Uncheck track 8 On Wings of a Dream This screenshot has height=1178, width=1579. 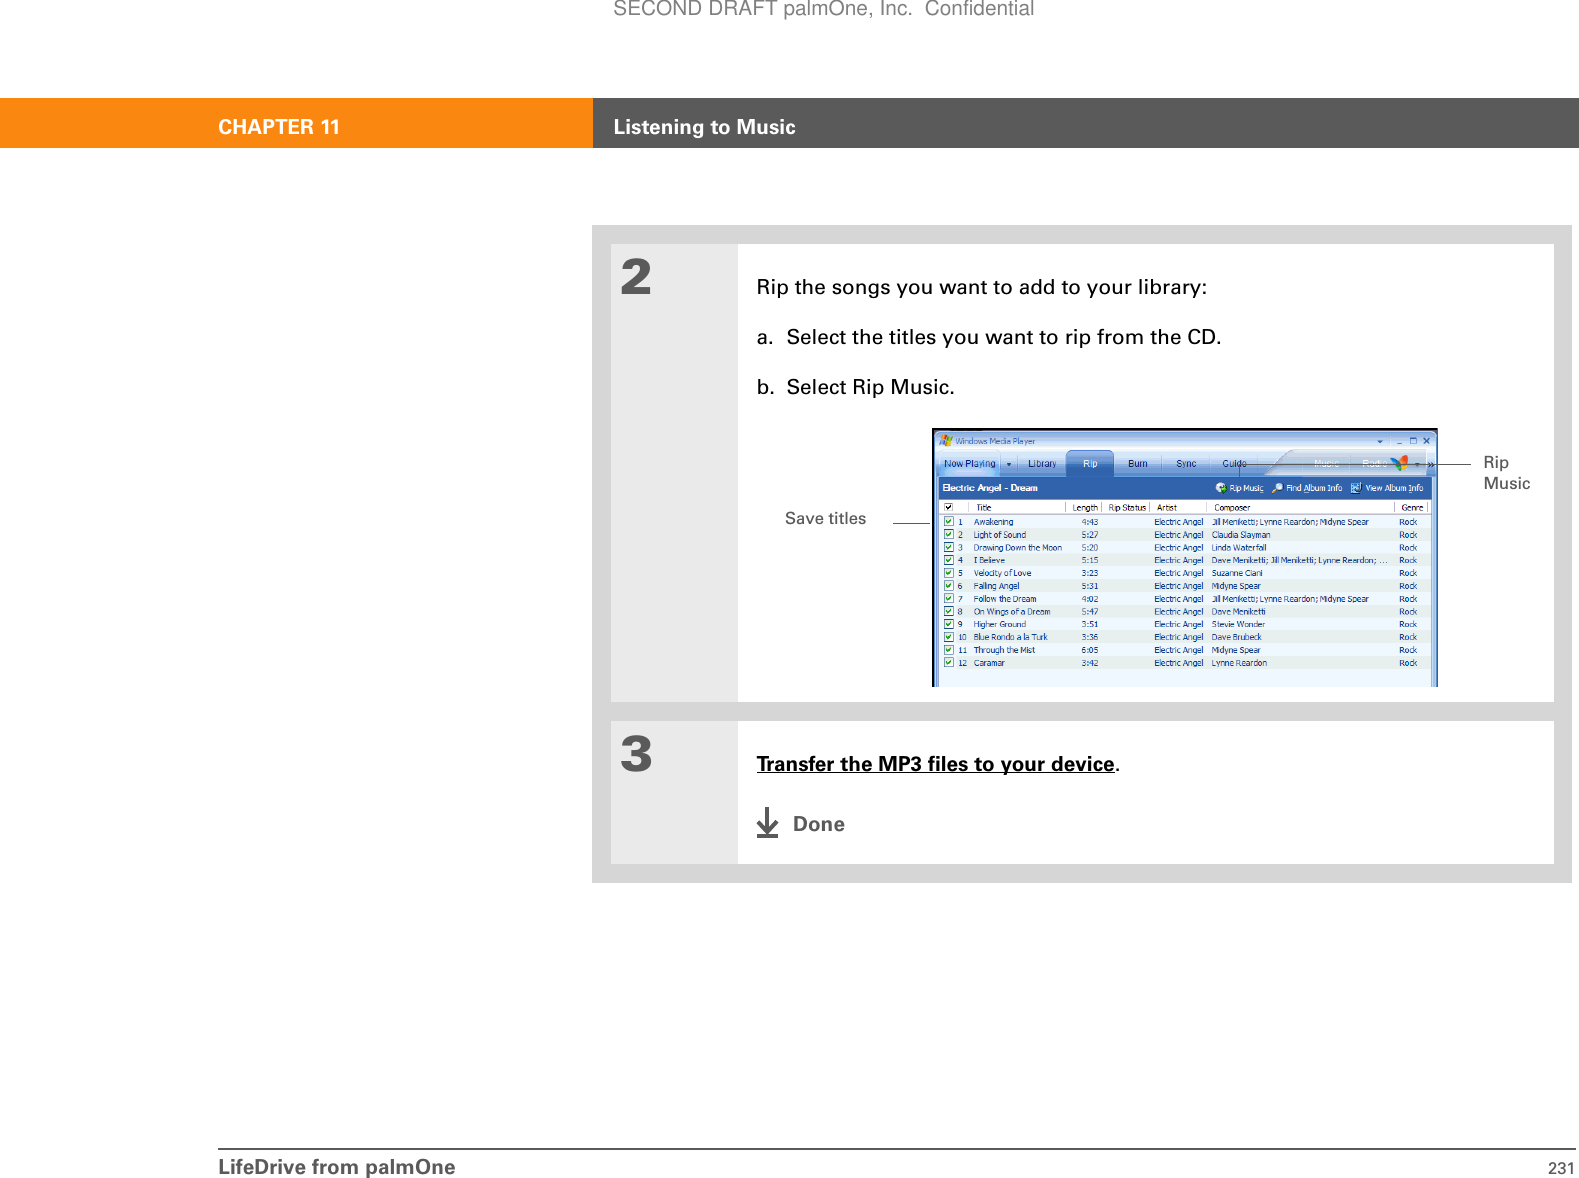[x=949, y=611]
